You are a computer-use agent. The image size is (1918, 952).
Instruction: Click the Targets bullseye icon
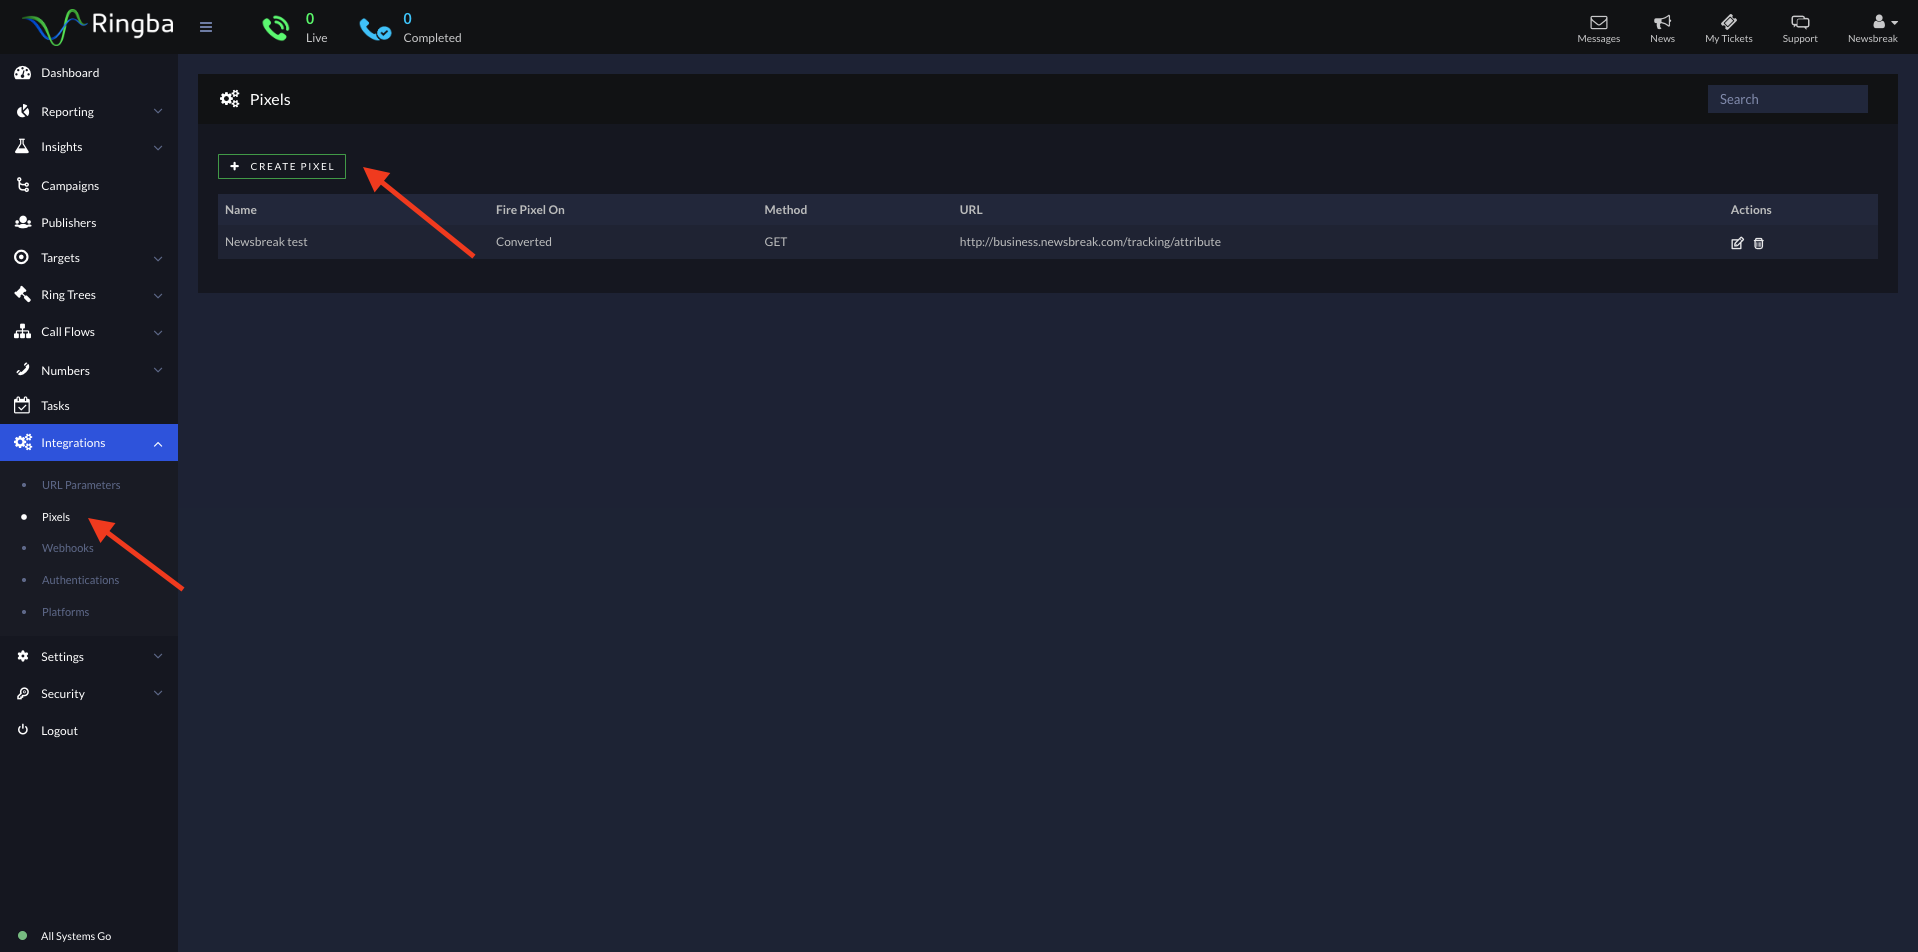(x=22, y=257)
